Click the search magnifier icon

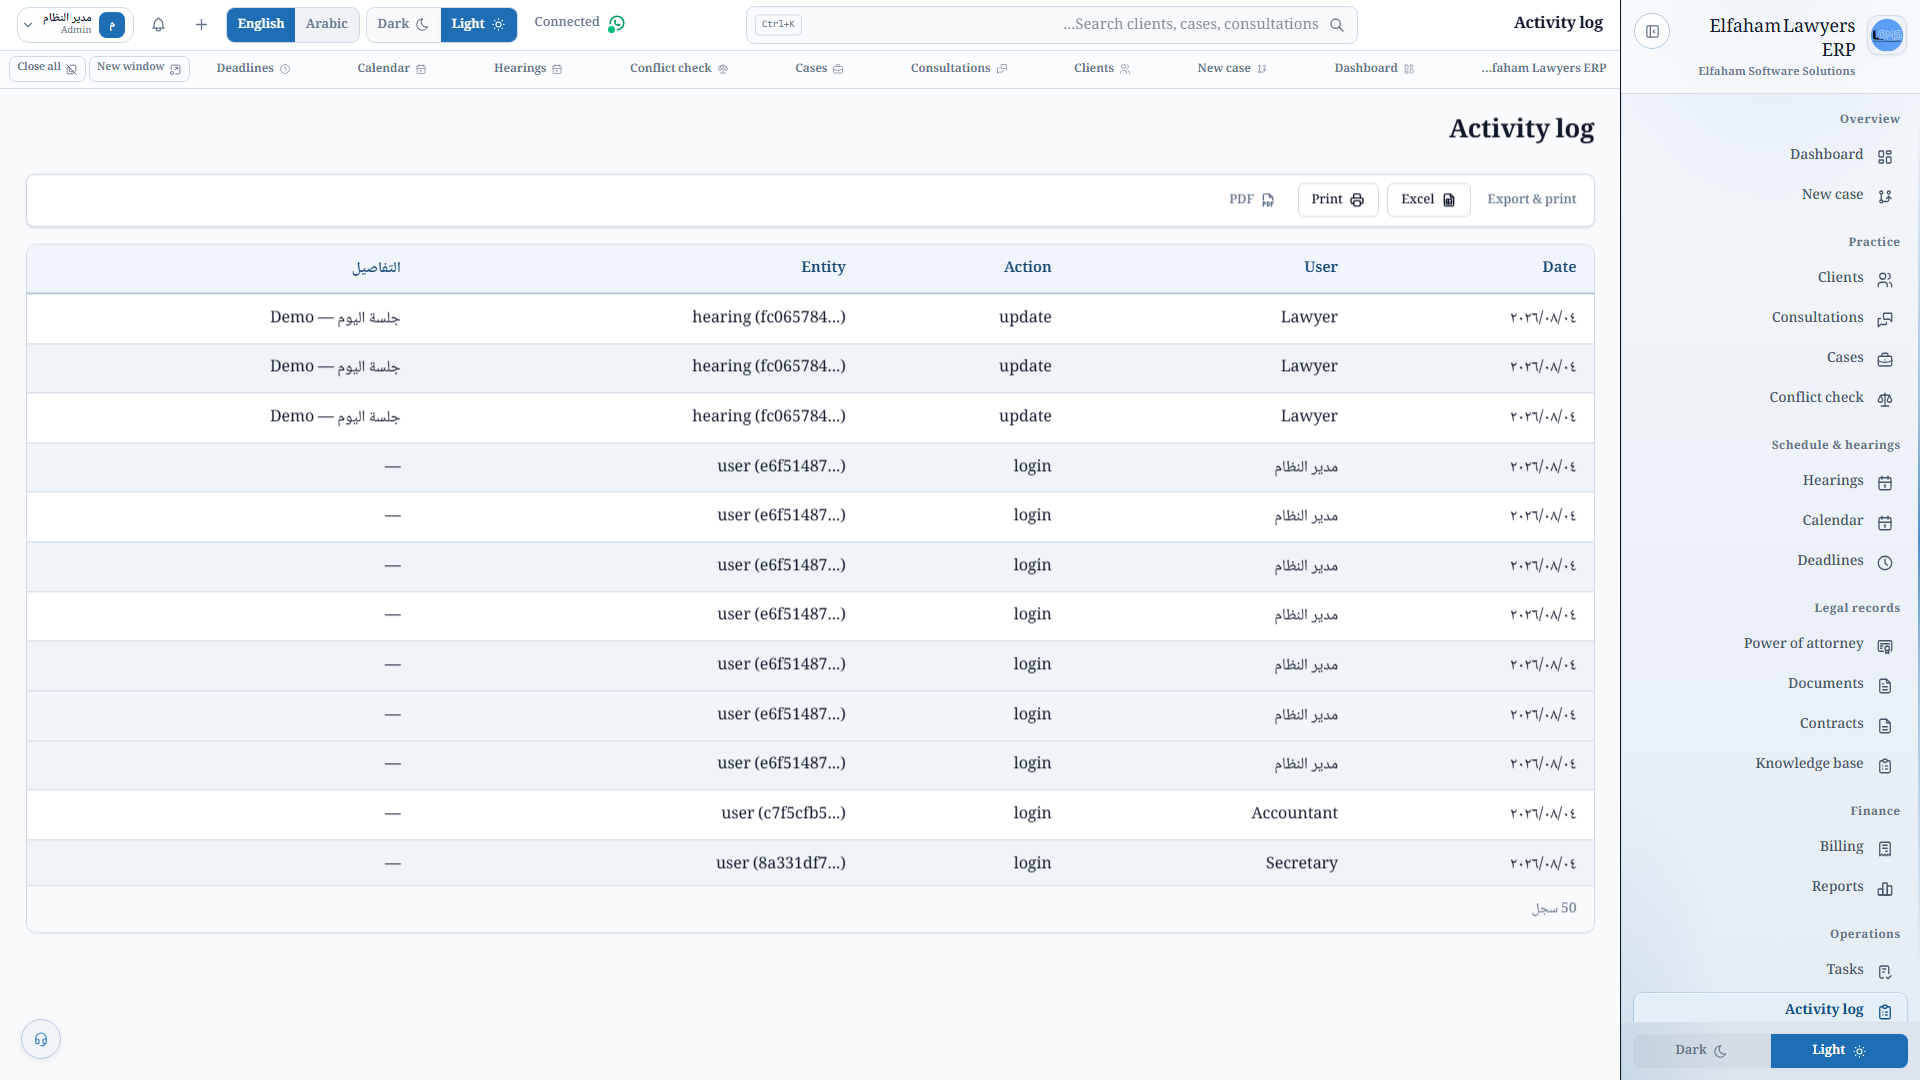[1337, 25]
